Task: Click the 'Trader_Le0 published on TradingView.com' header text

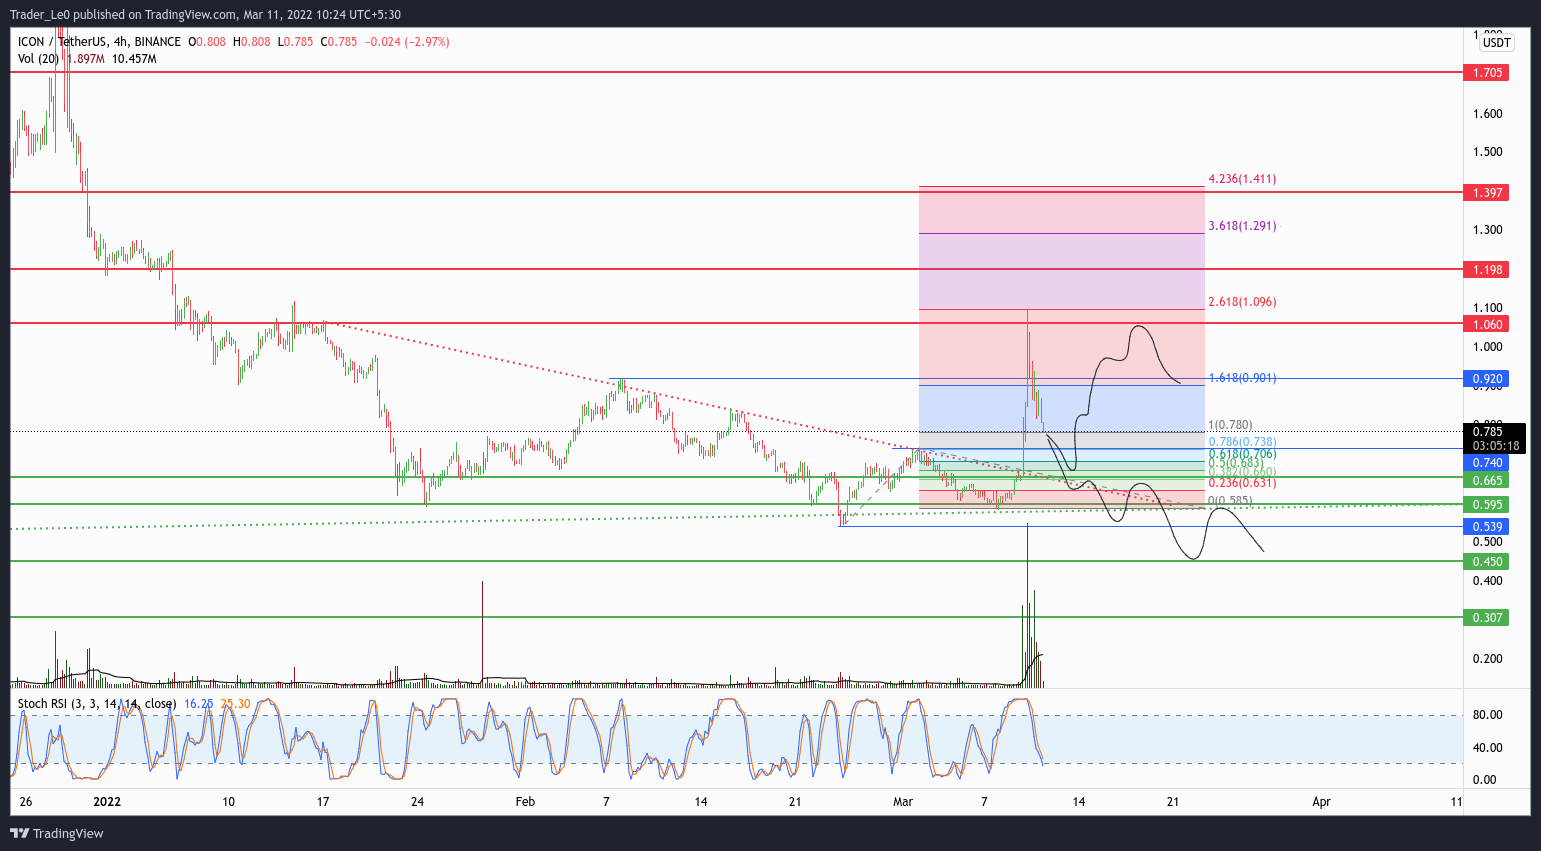Action: (x=123, y=14)
